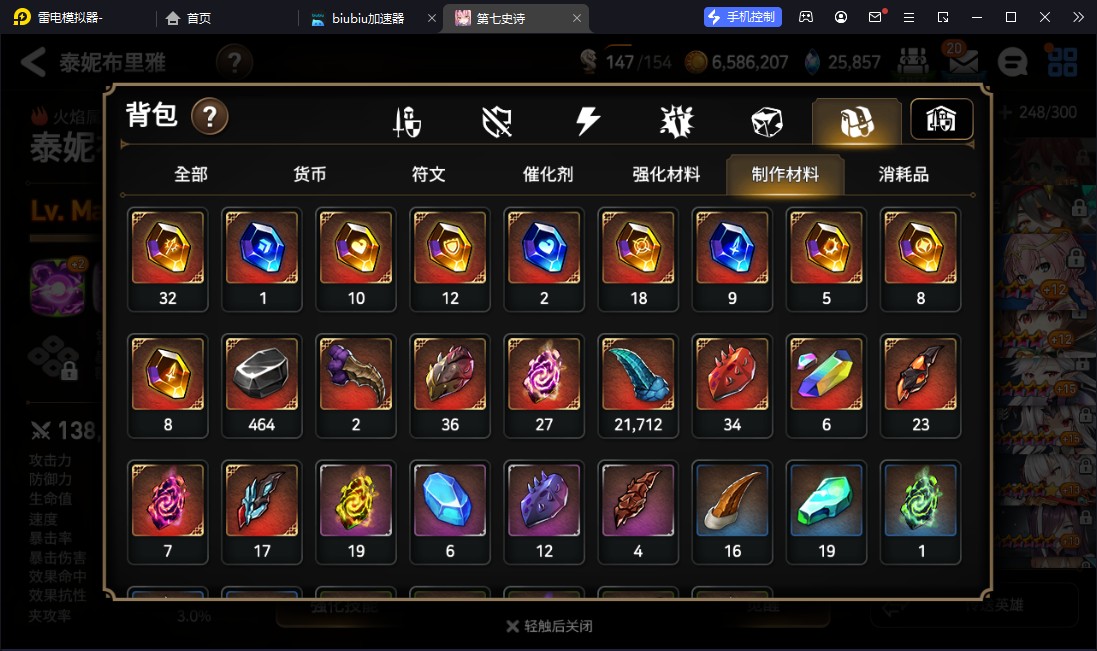Open the treasure chest materials category
The image size is (1097, 651).
tap(856, 122)
